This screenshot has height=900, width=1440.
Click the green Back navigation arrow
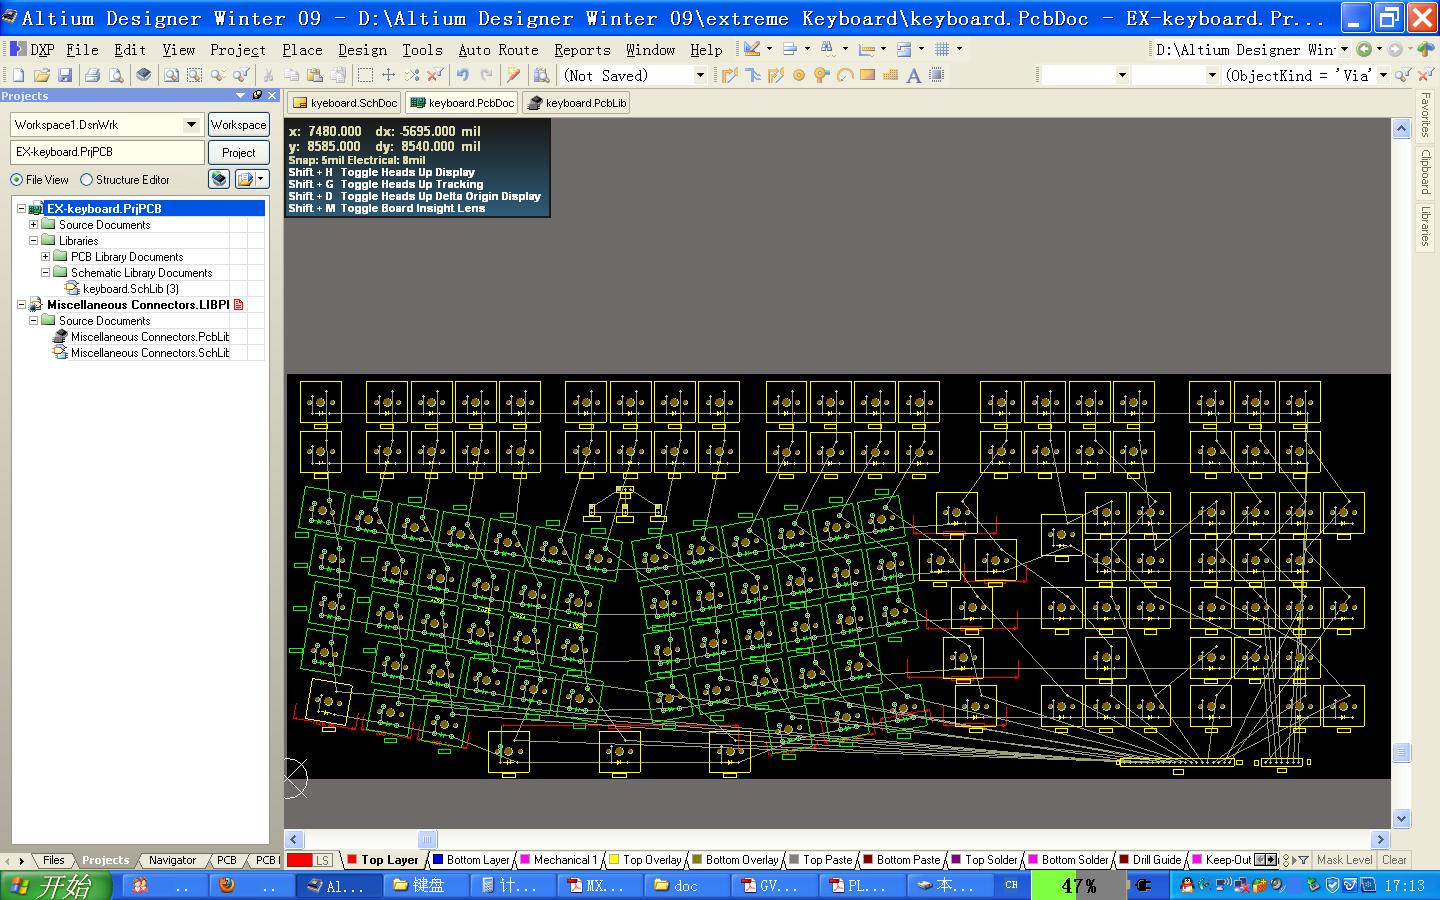click(1364, 49)
